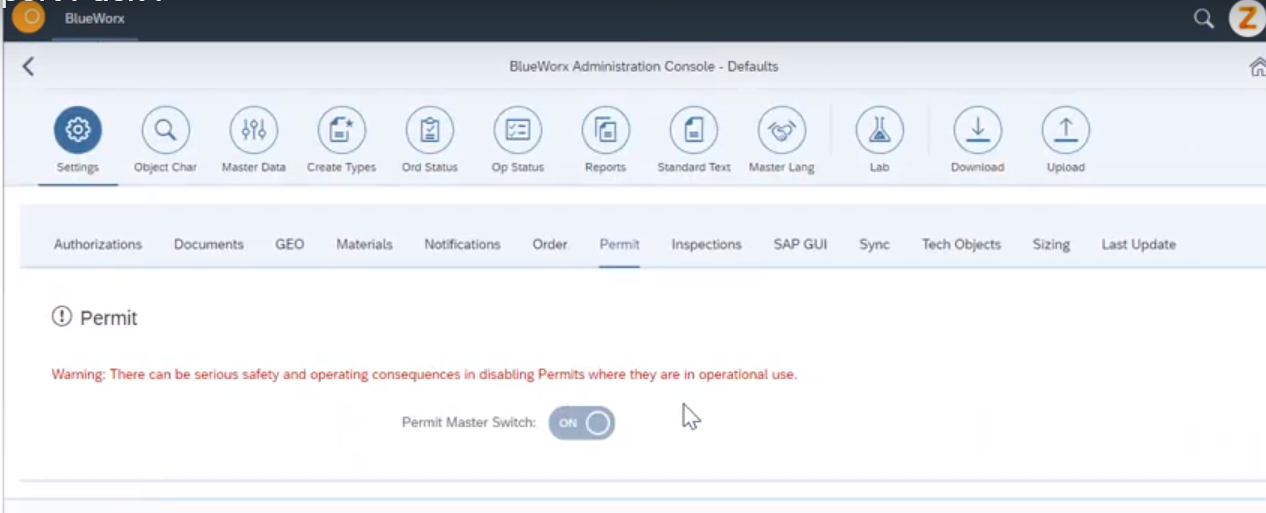
Task: Open the user avatar Z
Action: [x=1248, y=18]
